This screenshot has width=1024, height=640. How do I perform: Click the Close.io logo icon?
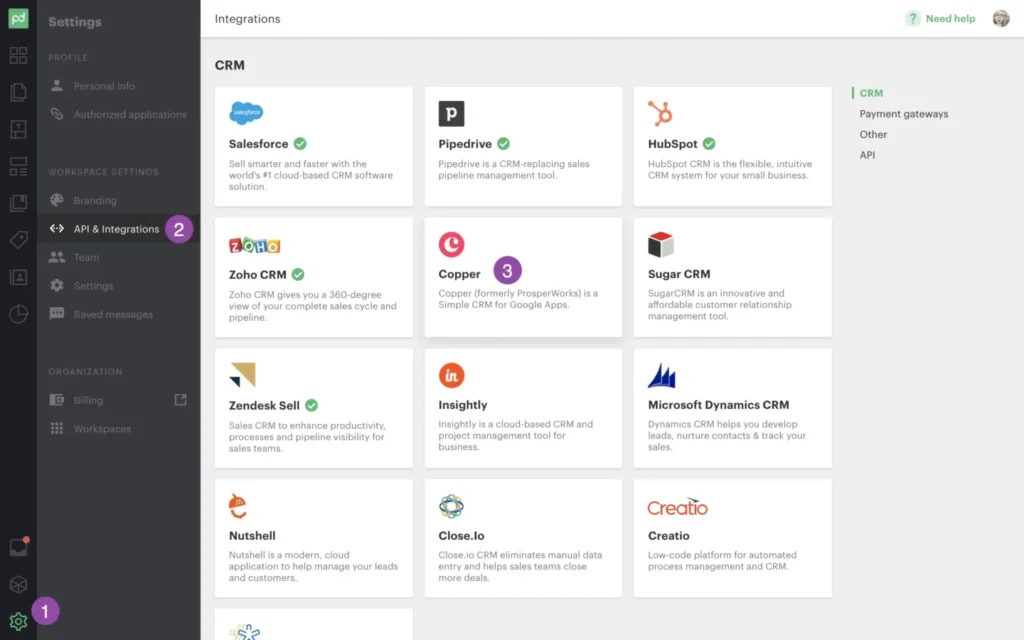pyautogui.click(x=451, y=506)
